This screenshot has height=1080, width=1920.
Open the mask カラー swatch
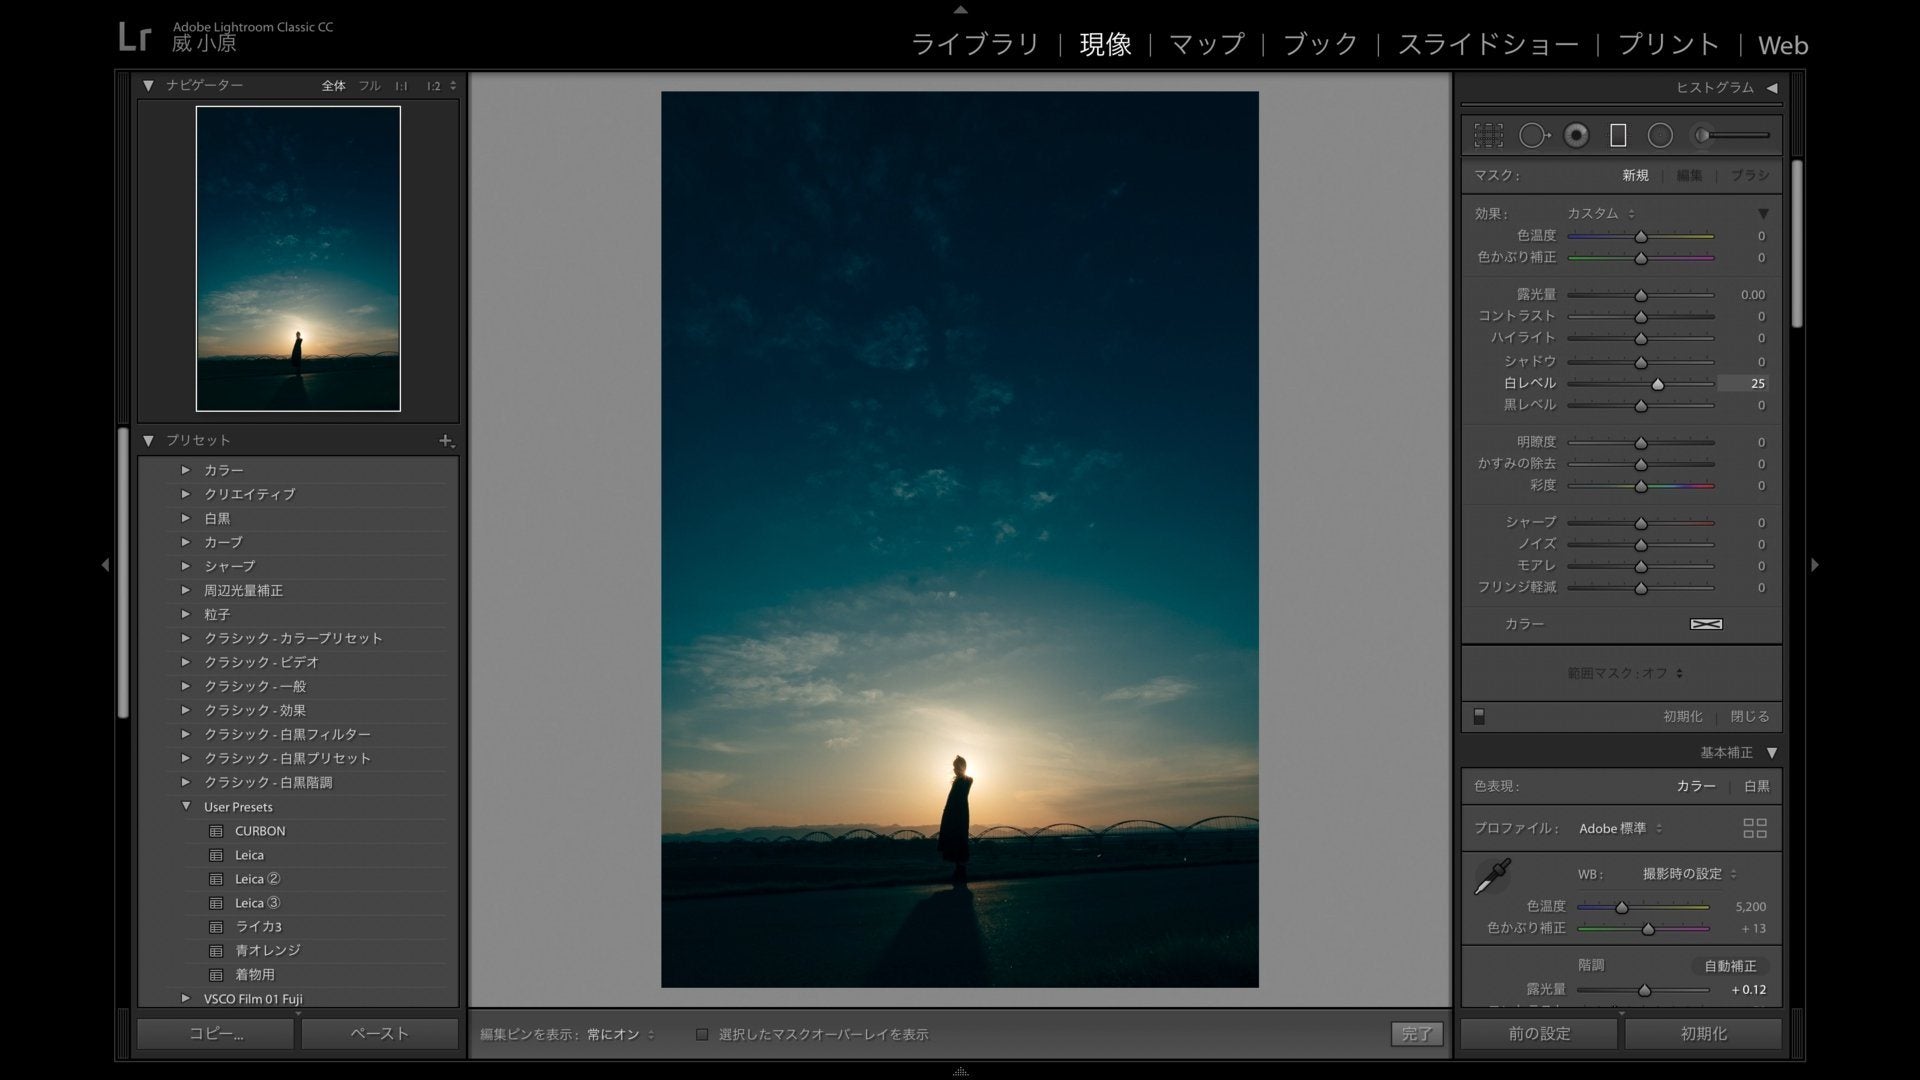pyautogui.click(x=1706, y=624)
